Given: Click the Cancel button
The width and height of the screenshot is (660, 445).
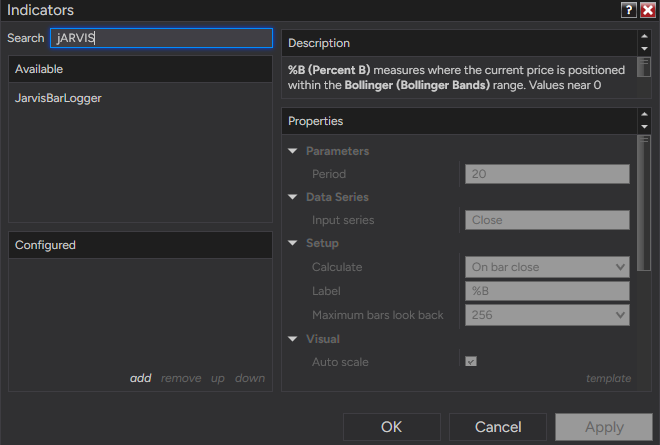Looking at the screenshot, I should [x=498, y=427].
